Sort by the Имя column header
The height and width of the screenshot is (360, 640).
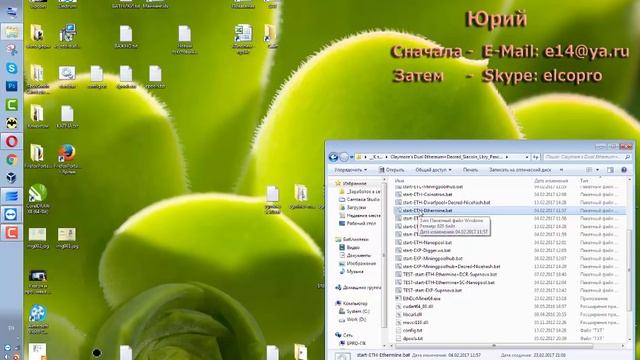[x=399, y=180]
